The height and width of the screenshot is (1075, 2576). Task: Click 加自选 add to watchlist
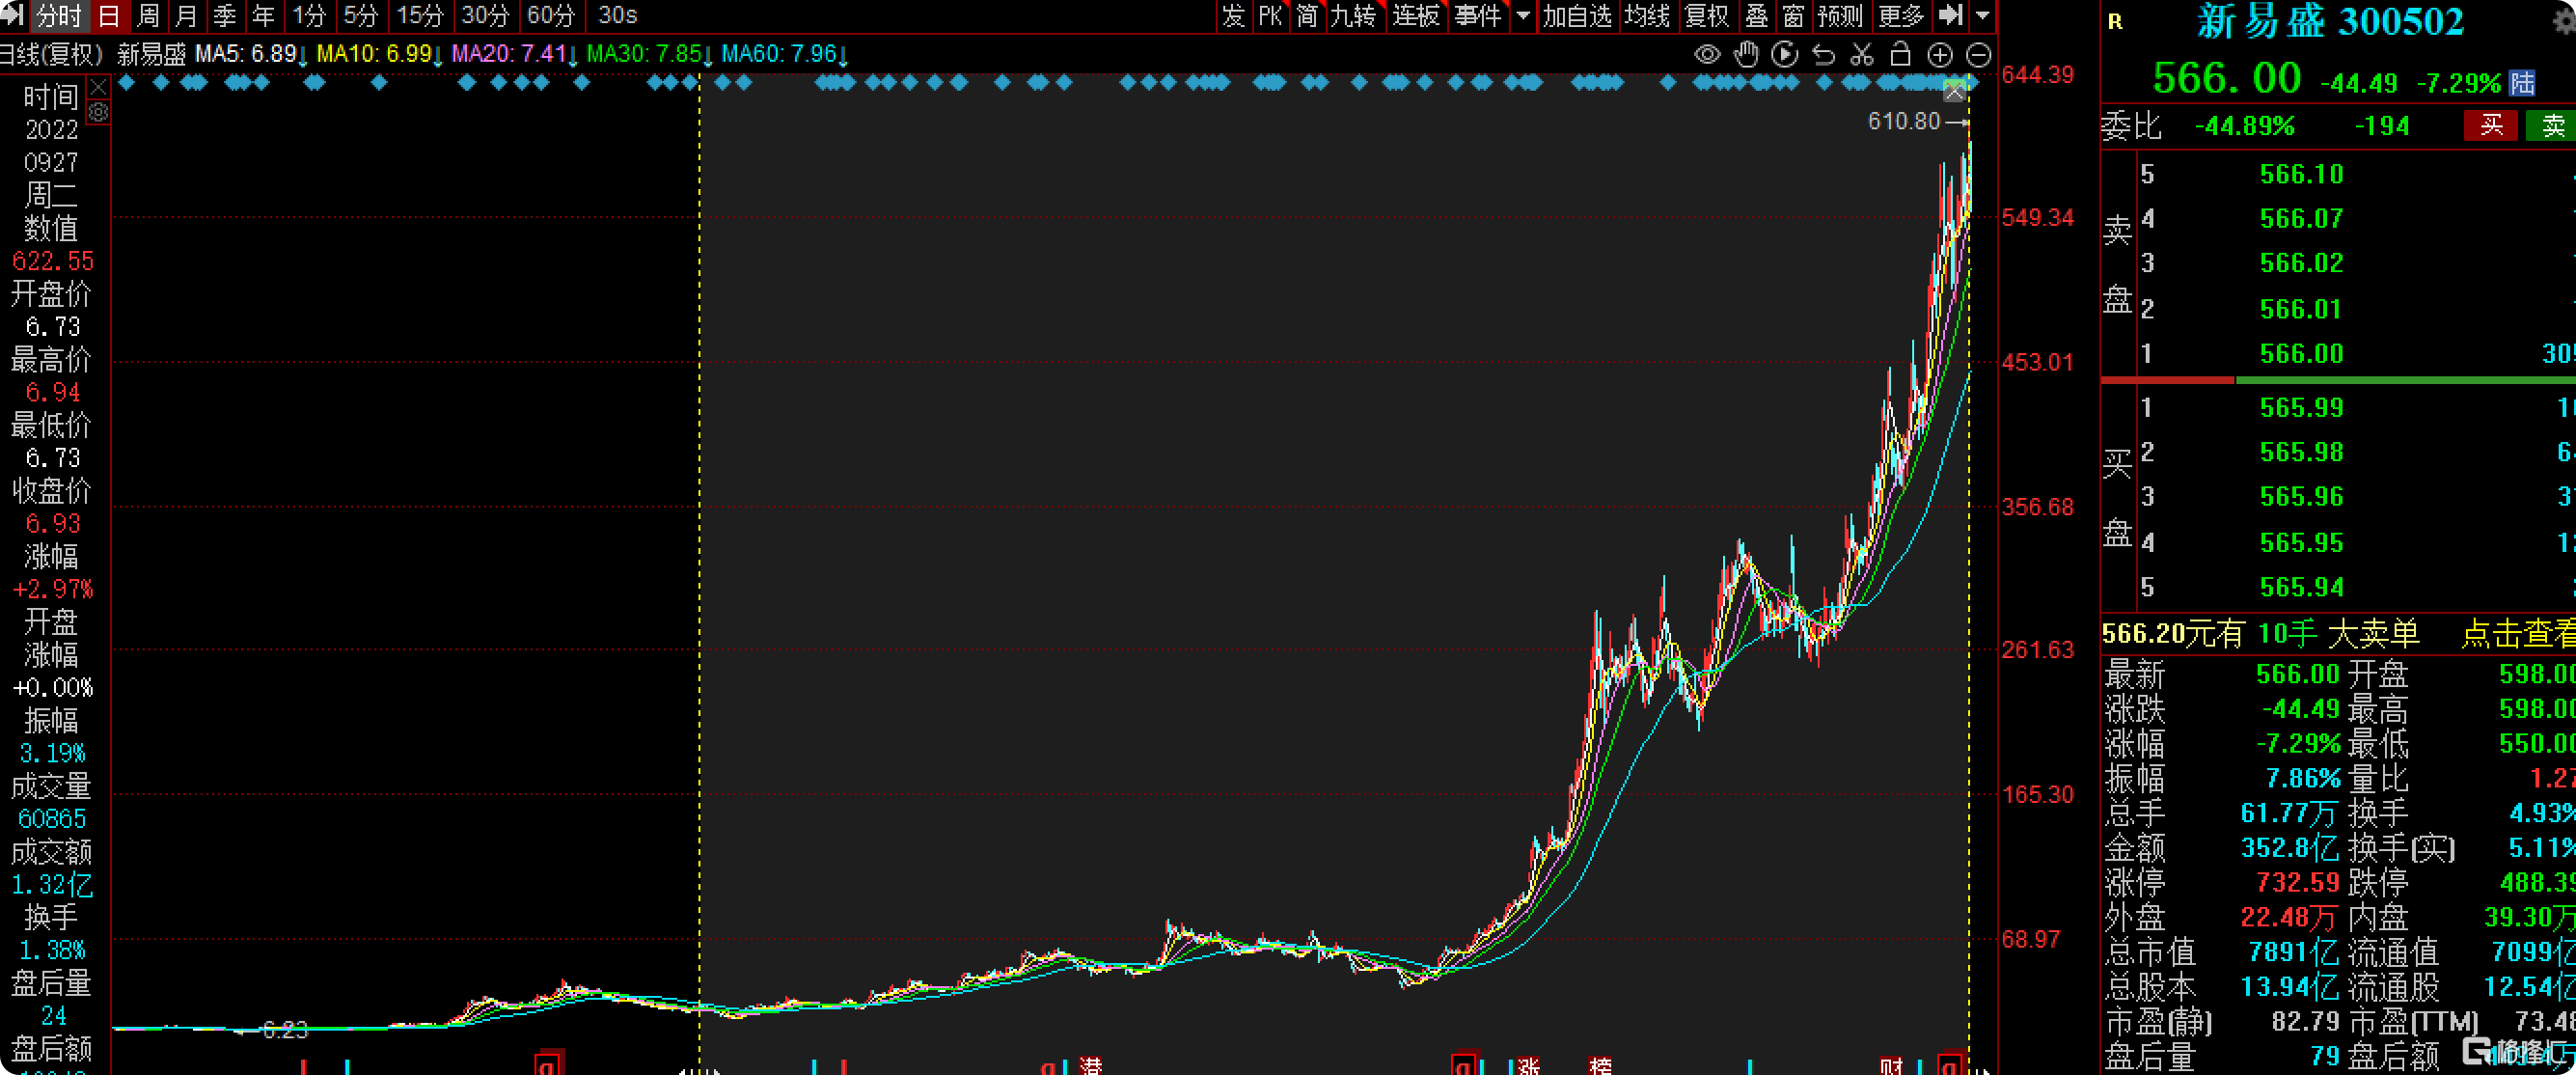pos(1577,15)
